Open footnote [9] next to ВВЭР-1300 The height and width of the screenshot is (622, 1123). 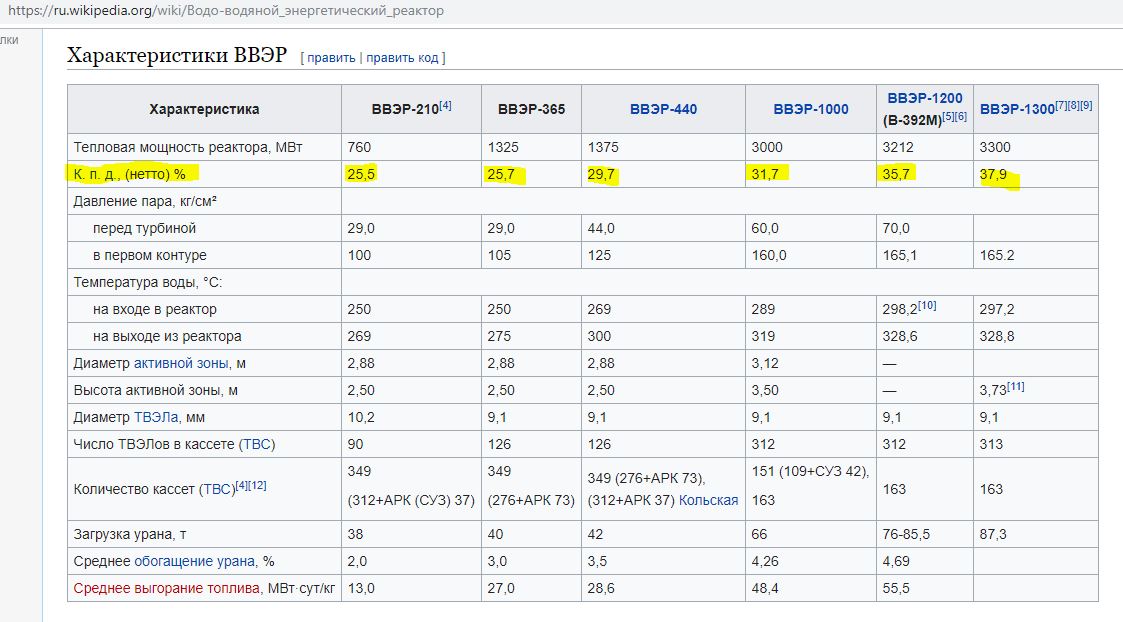pyautogui.click(x=1086, y=105)
